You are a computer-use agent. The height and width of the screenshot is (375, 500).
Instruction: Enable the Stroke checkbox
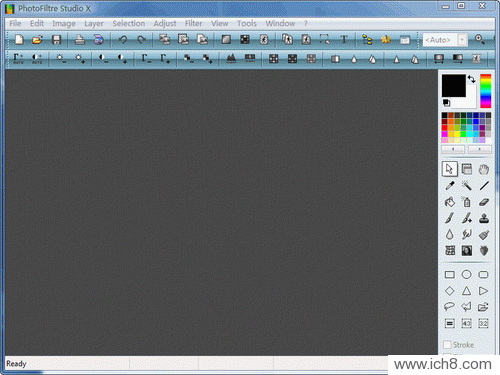(447, 344)
